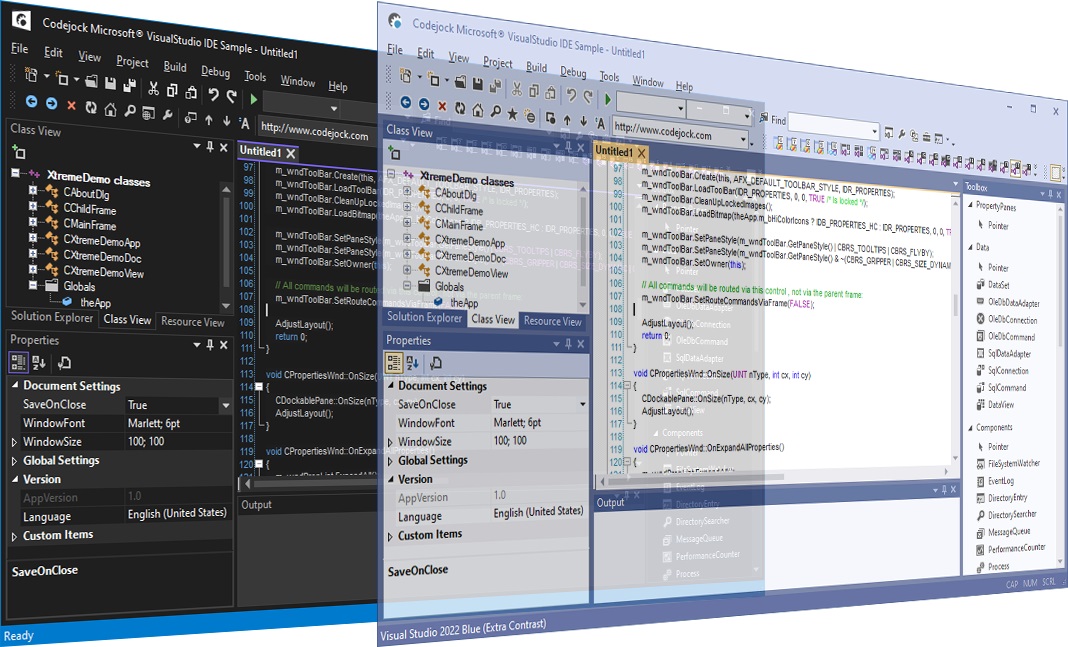Select CMainFrame class in blue Class View
1068x647 pixels.
click(x=458, y=225)
